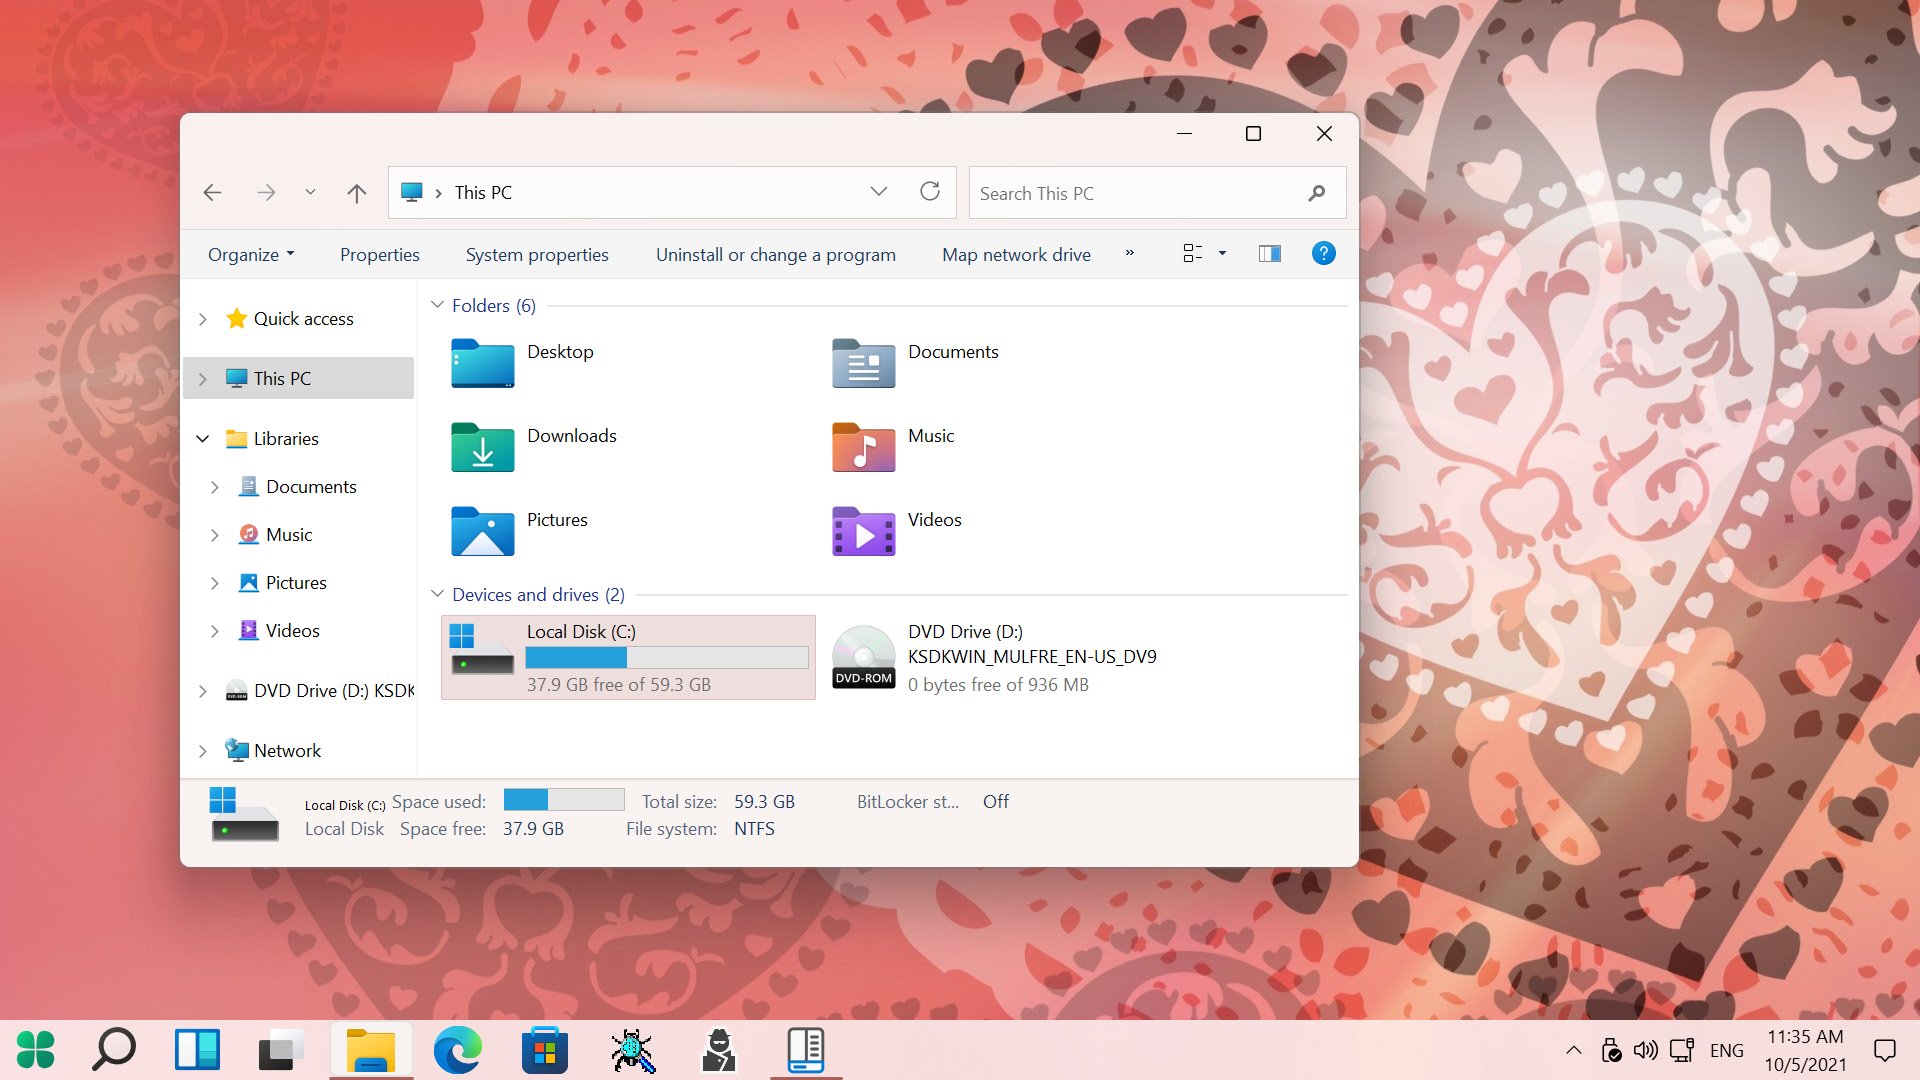This screenshot has width=1920, height=1080.
Task: Select Local Disk C: drive
Action: click(628, 657)
